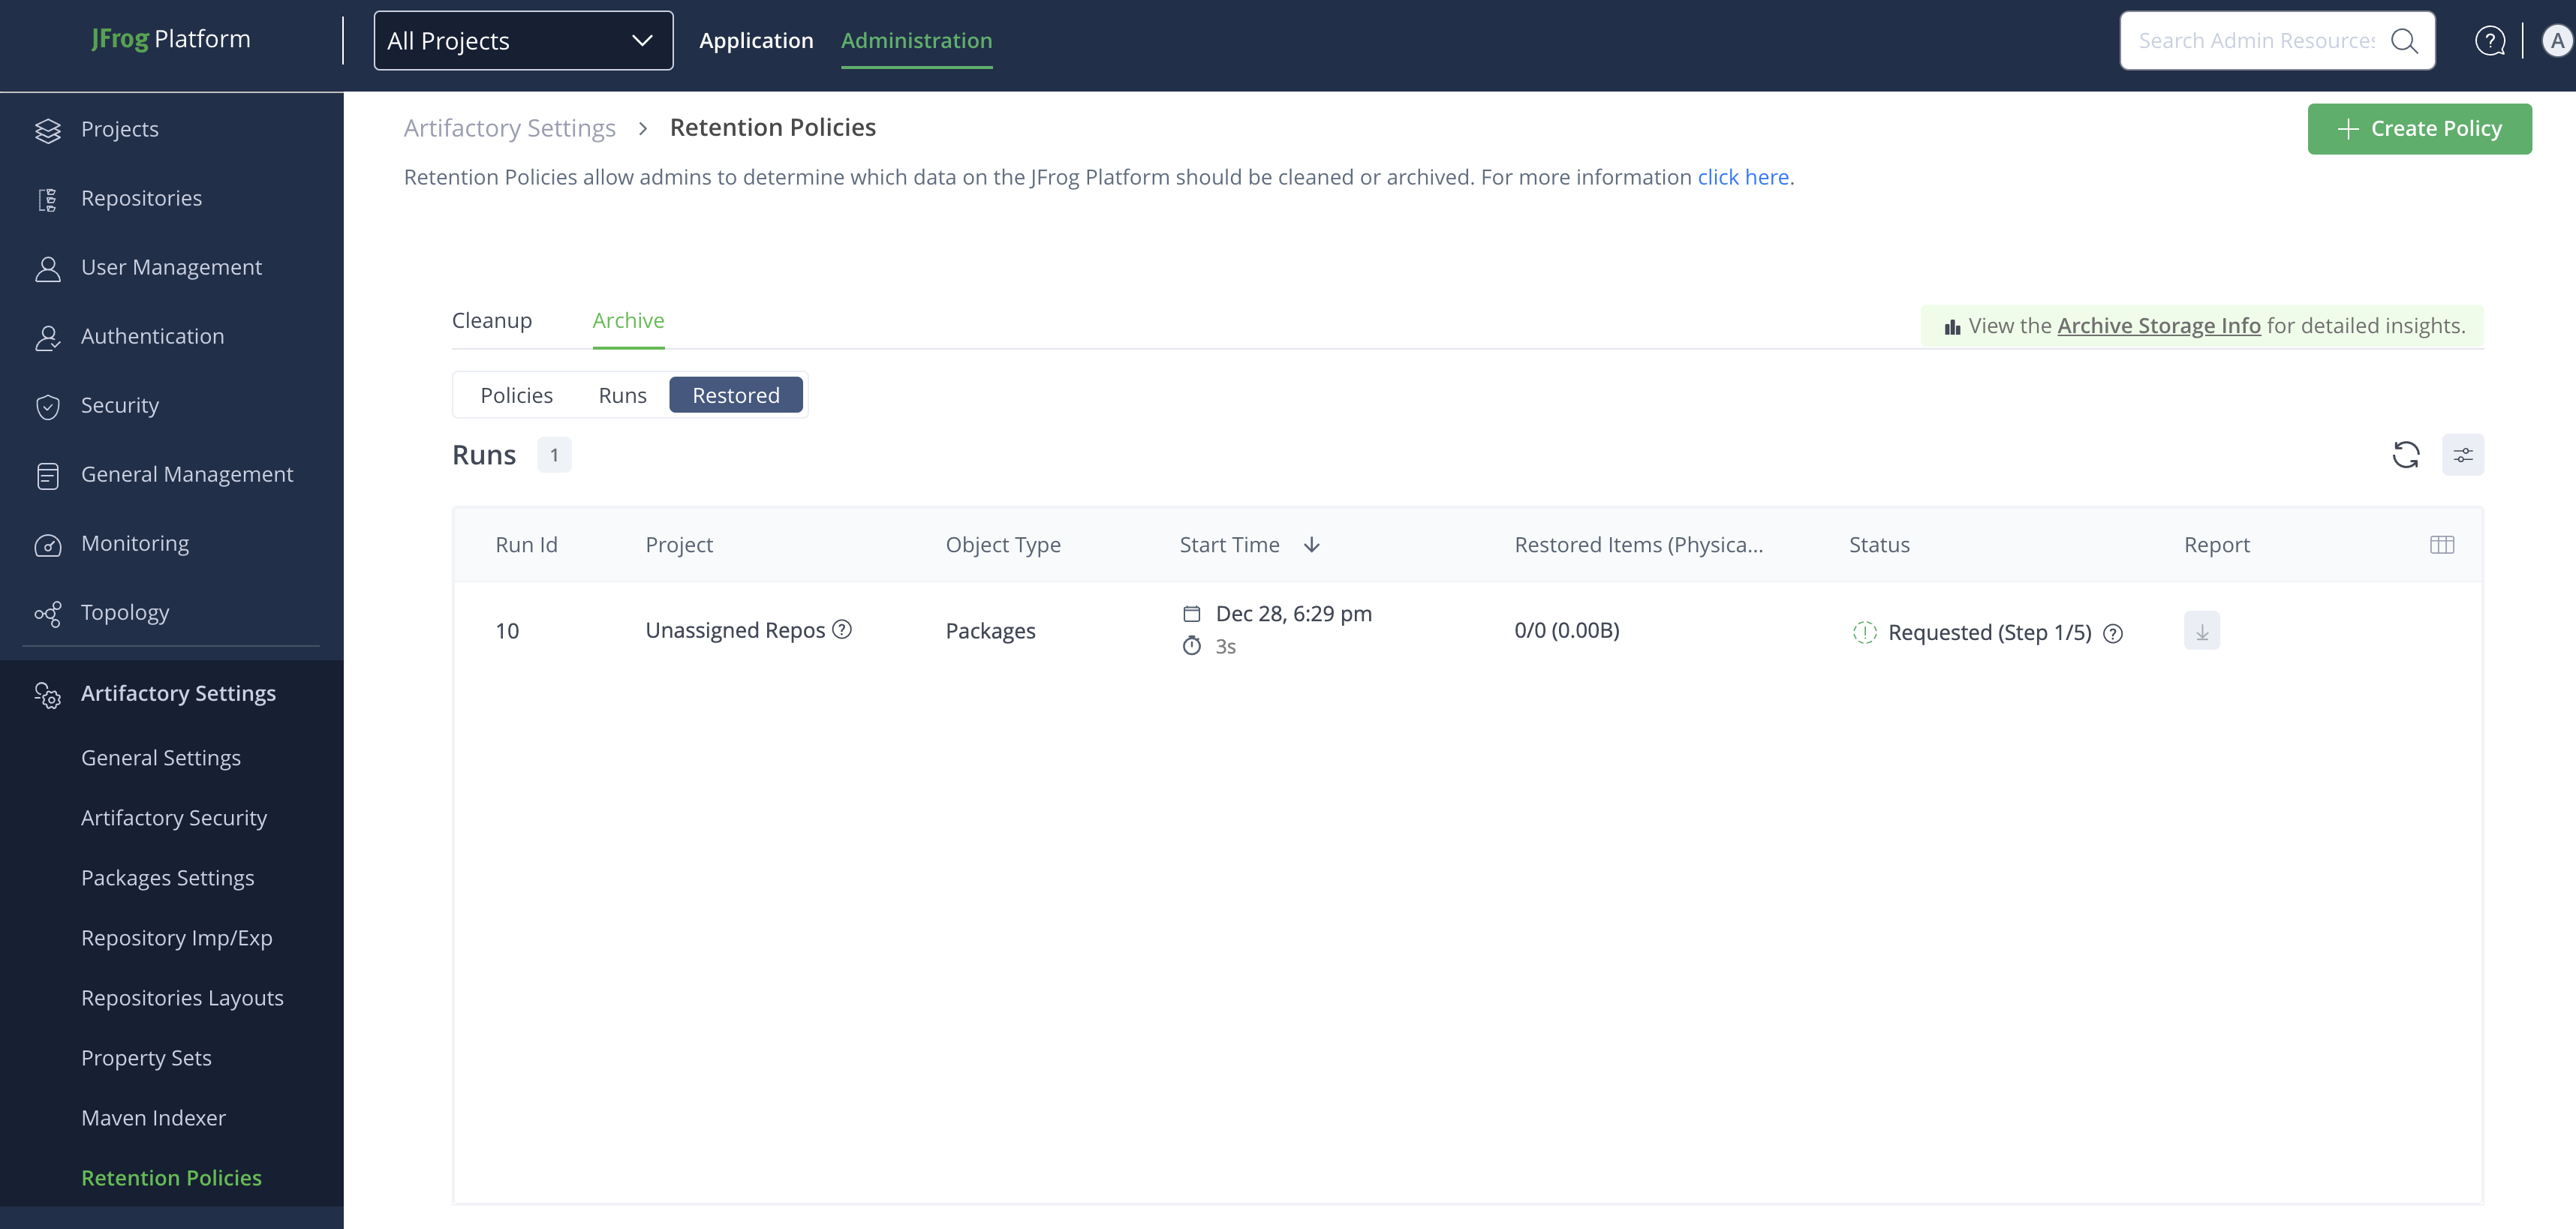Collapse the Artifactory Settings sidebar section
Image resolution: width=2576 pixels, height=1229 pixels.
point(178,693)
